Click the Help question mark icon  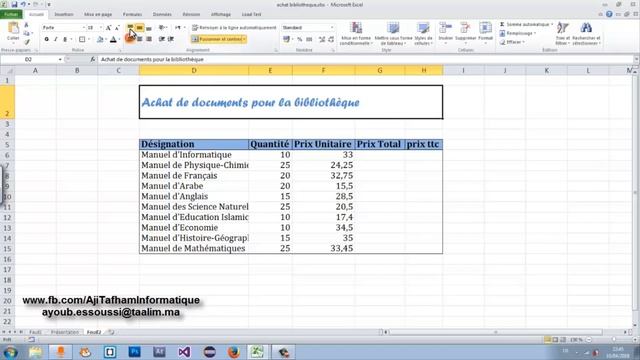(x=609, y=14)
